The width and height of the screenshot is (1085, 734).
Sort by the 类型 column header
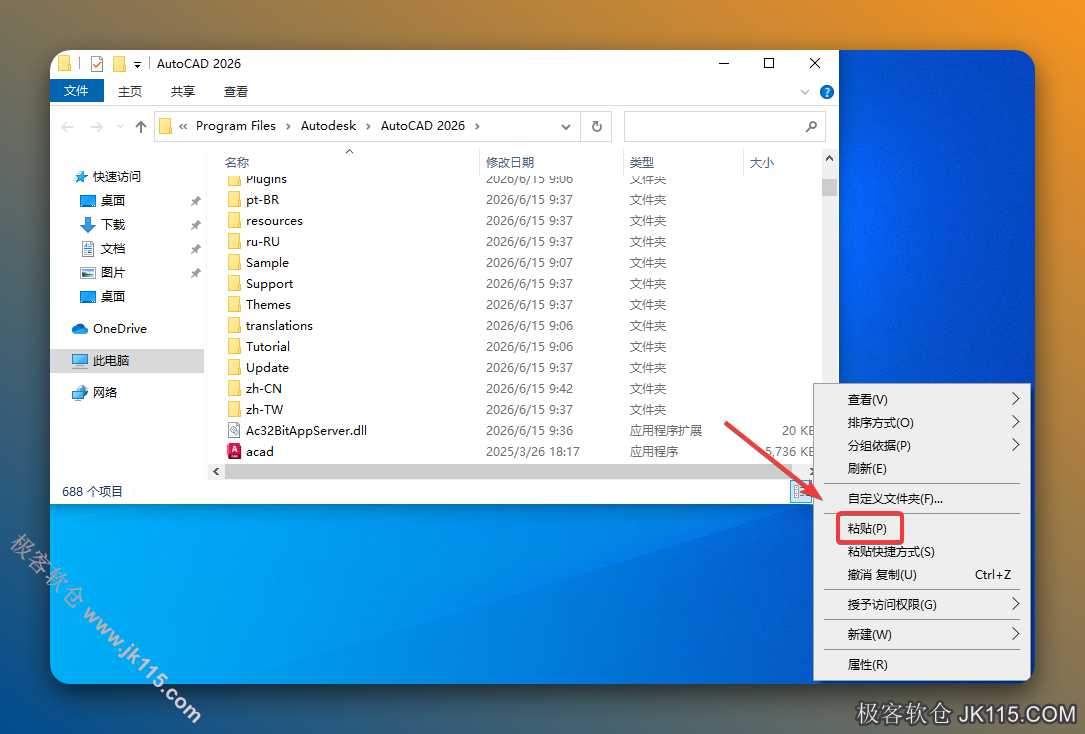click(x=641, y=163)
